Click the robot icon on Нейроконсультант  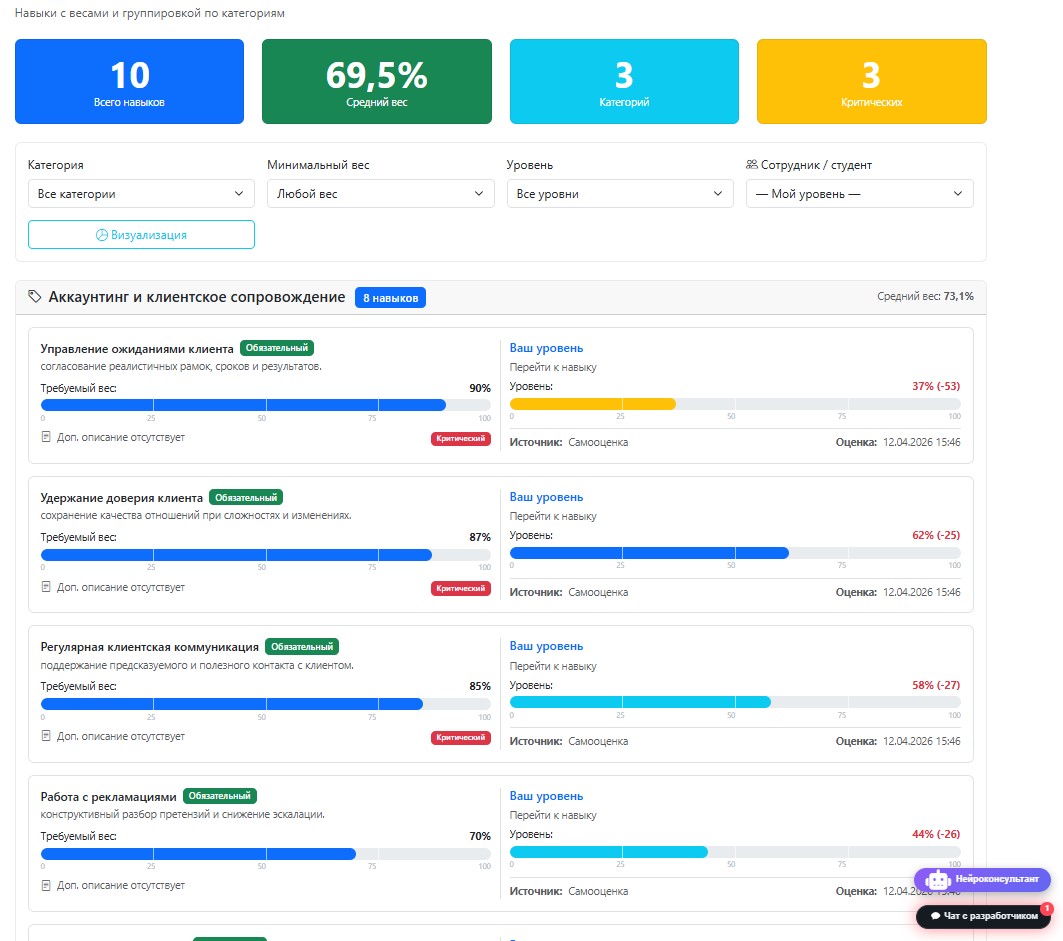(x=938, y=880)
